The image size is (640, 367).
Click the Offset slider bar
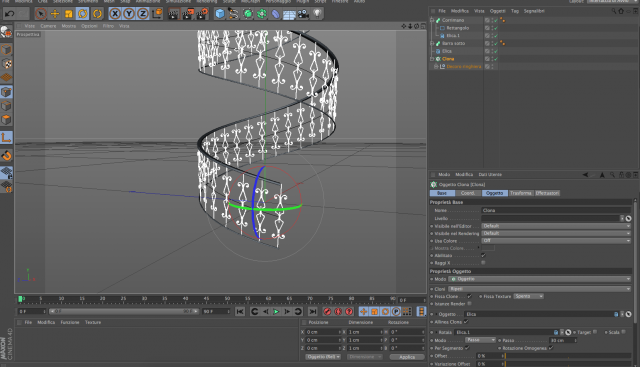tap(568, 356)
